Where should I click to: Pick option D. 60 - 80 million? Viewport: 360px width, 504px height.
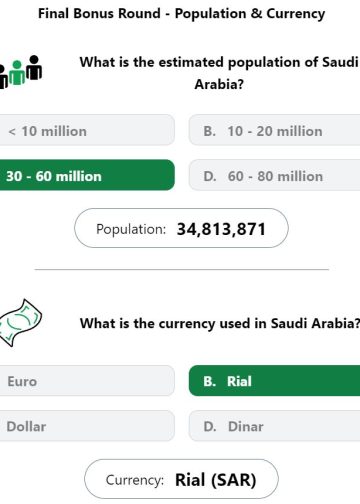pos(274,175)
